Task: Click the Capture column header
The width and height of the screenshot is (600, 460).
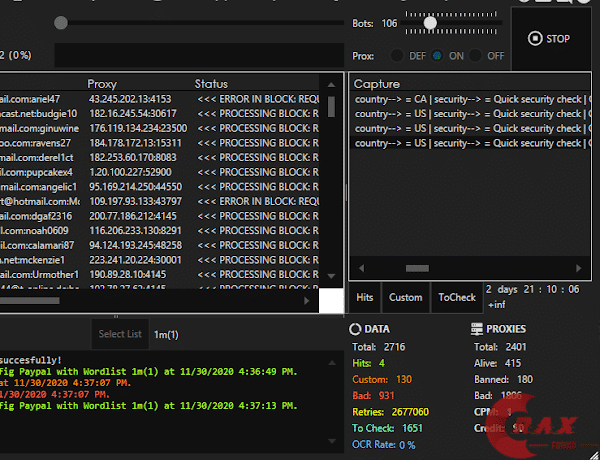Action: point(377,84)
